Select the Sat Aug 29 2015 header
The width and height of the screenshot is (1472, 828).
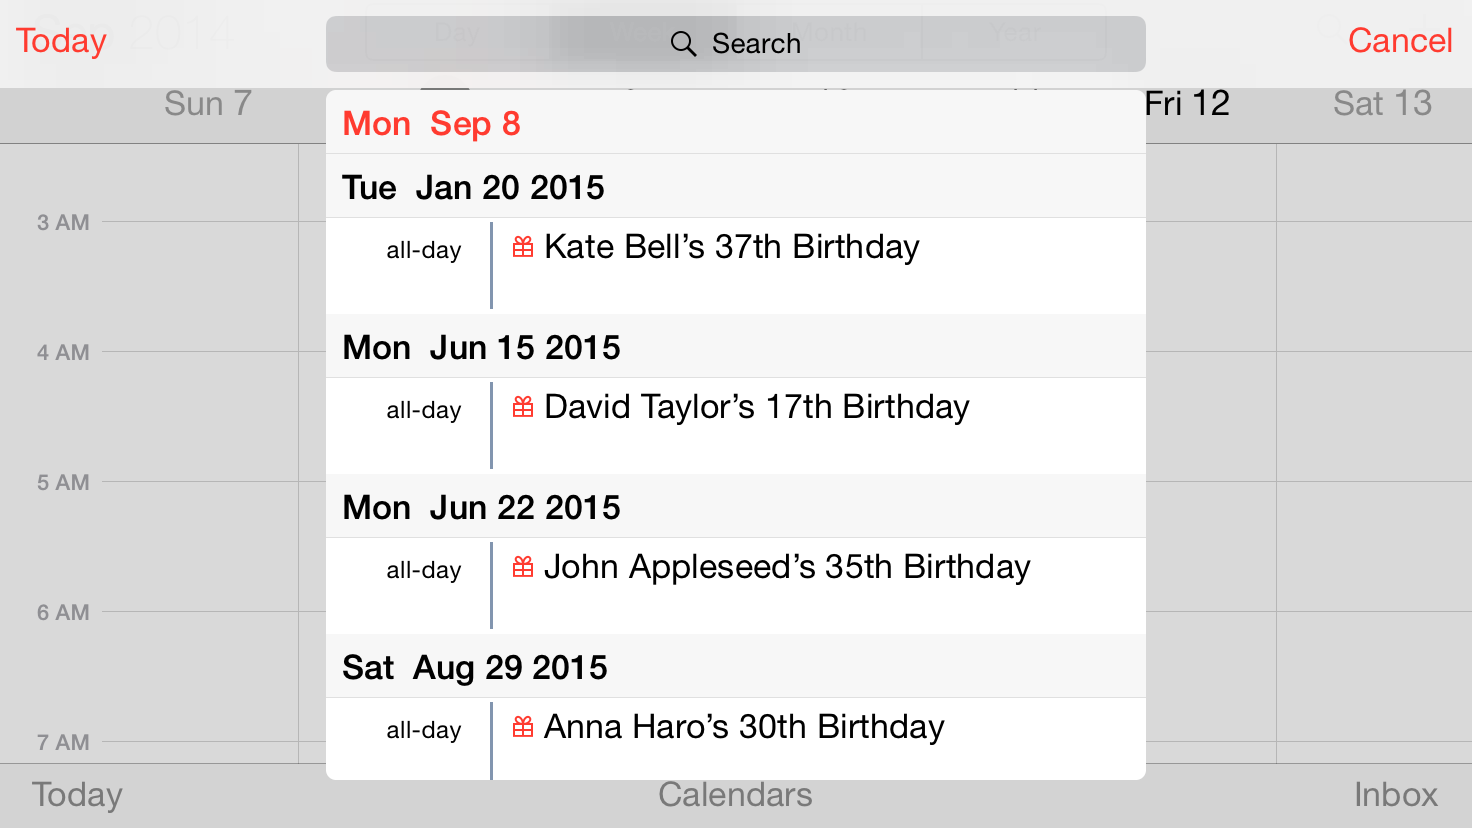pyautogui.click(x=475, y=668)
